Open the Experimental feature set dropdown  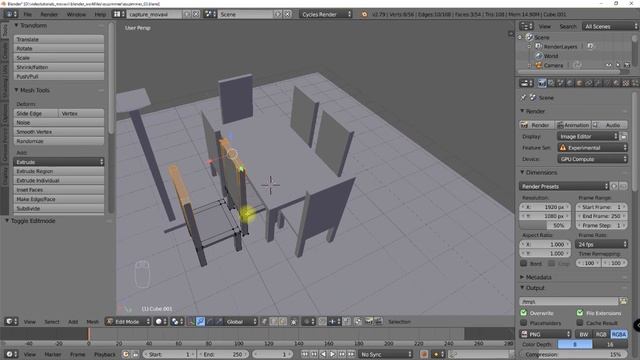tap(593, 148)
